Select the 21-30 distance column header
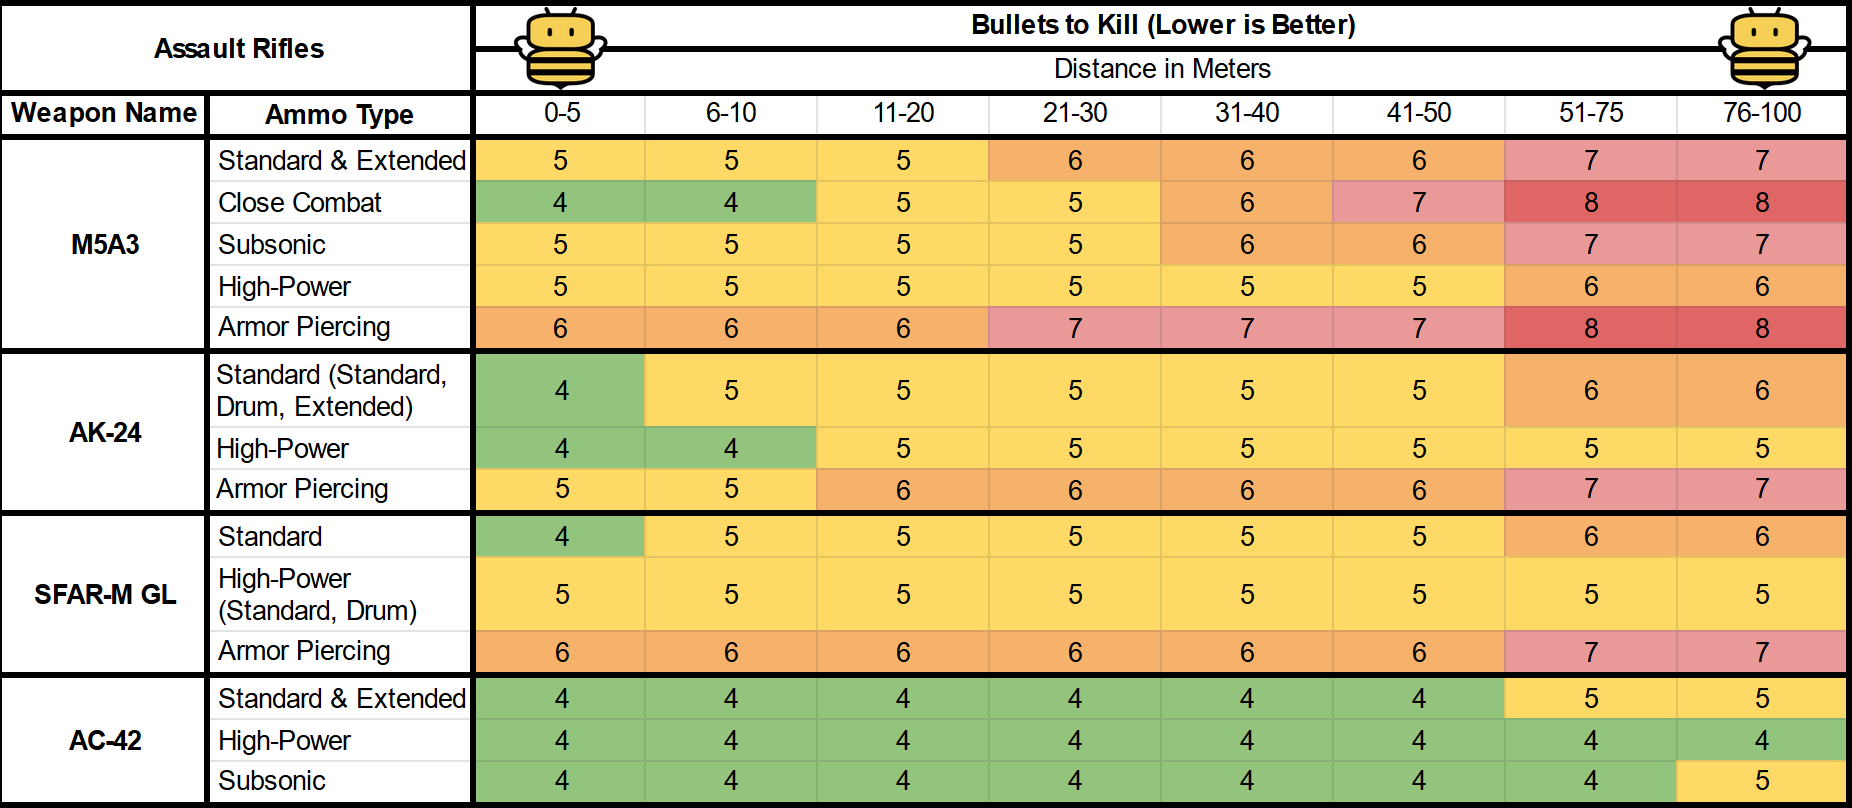The width and height of the screenshot is (1852, 808). (x=1075, y=113)
